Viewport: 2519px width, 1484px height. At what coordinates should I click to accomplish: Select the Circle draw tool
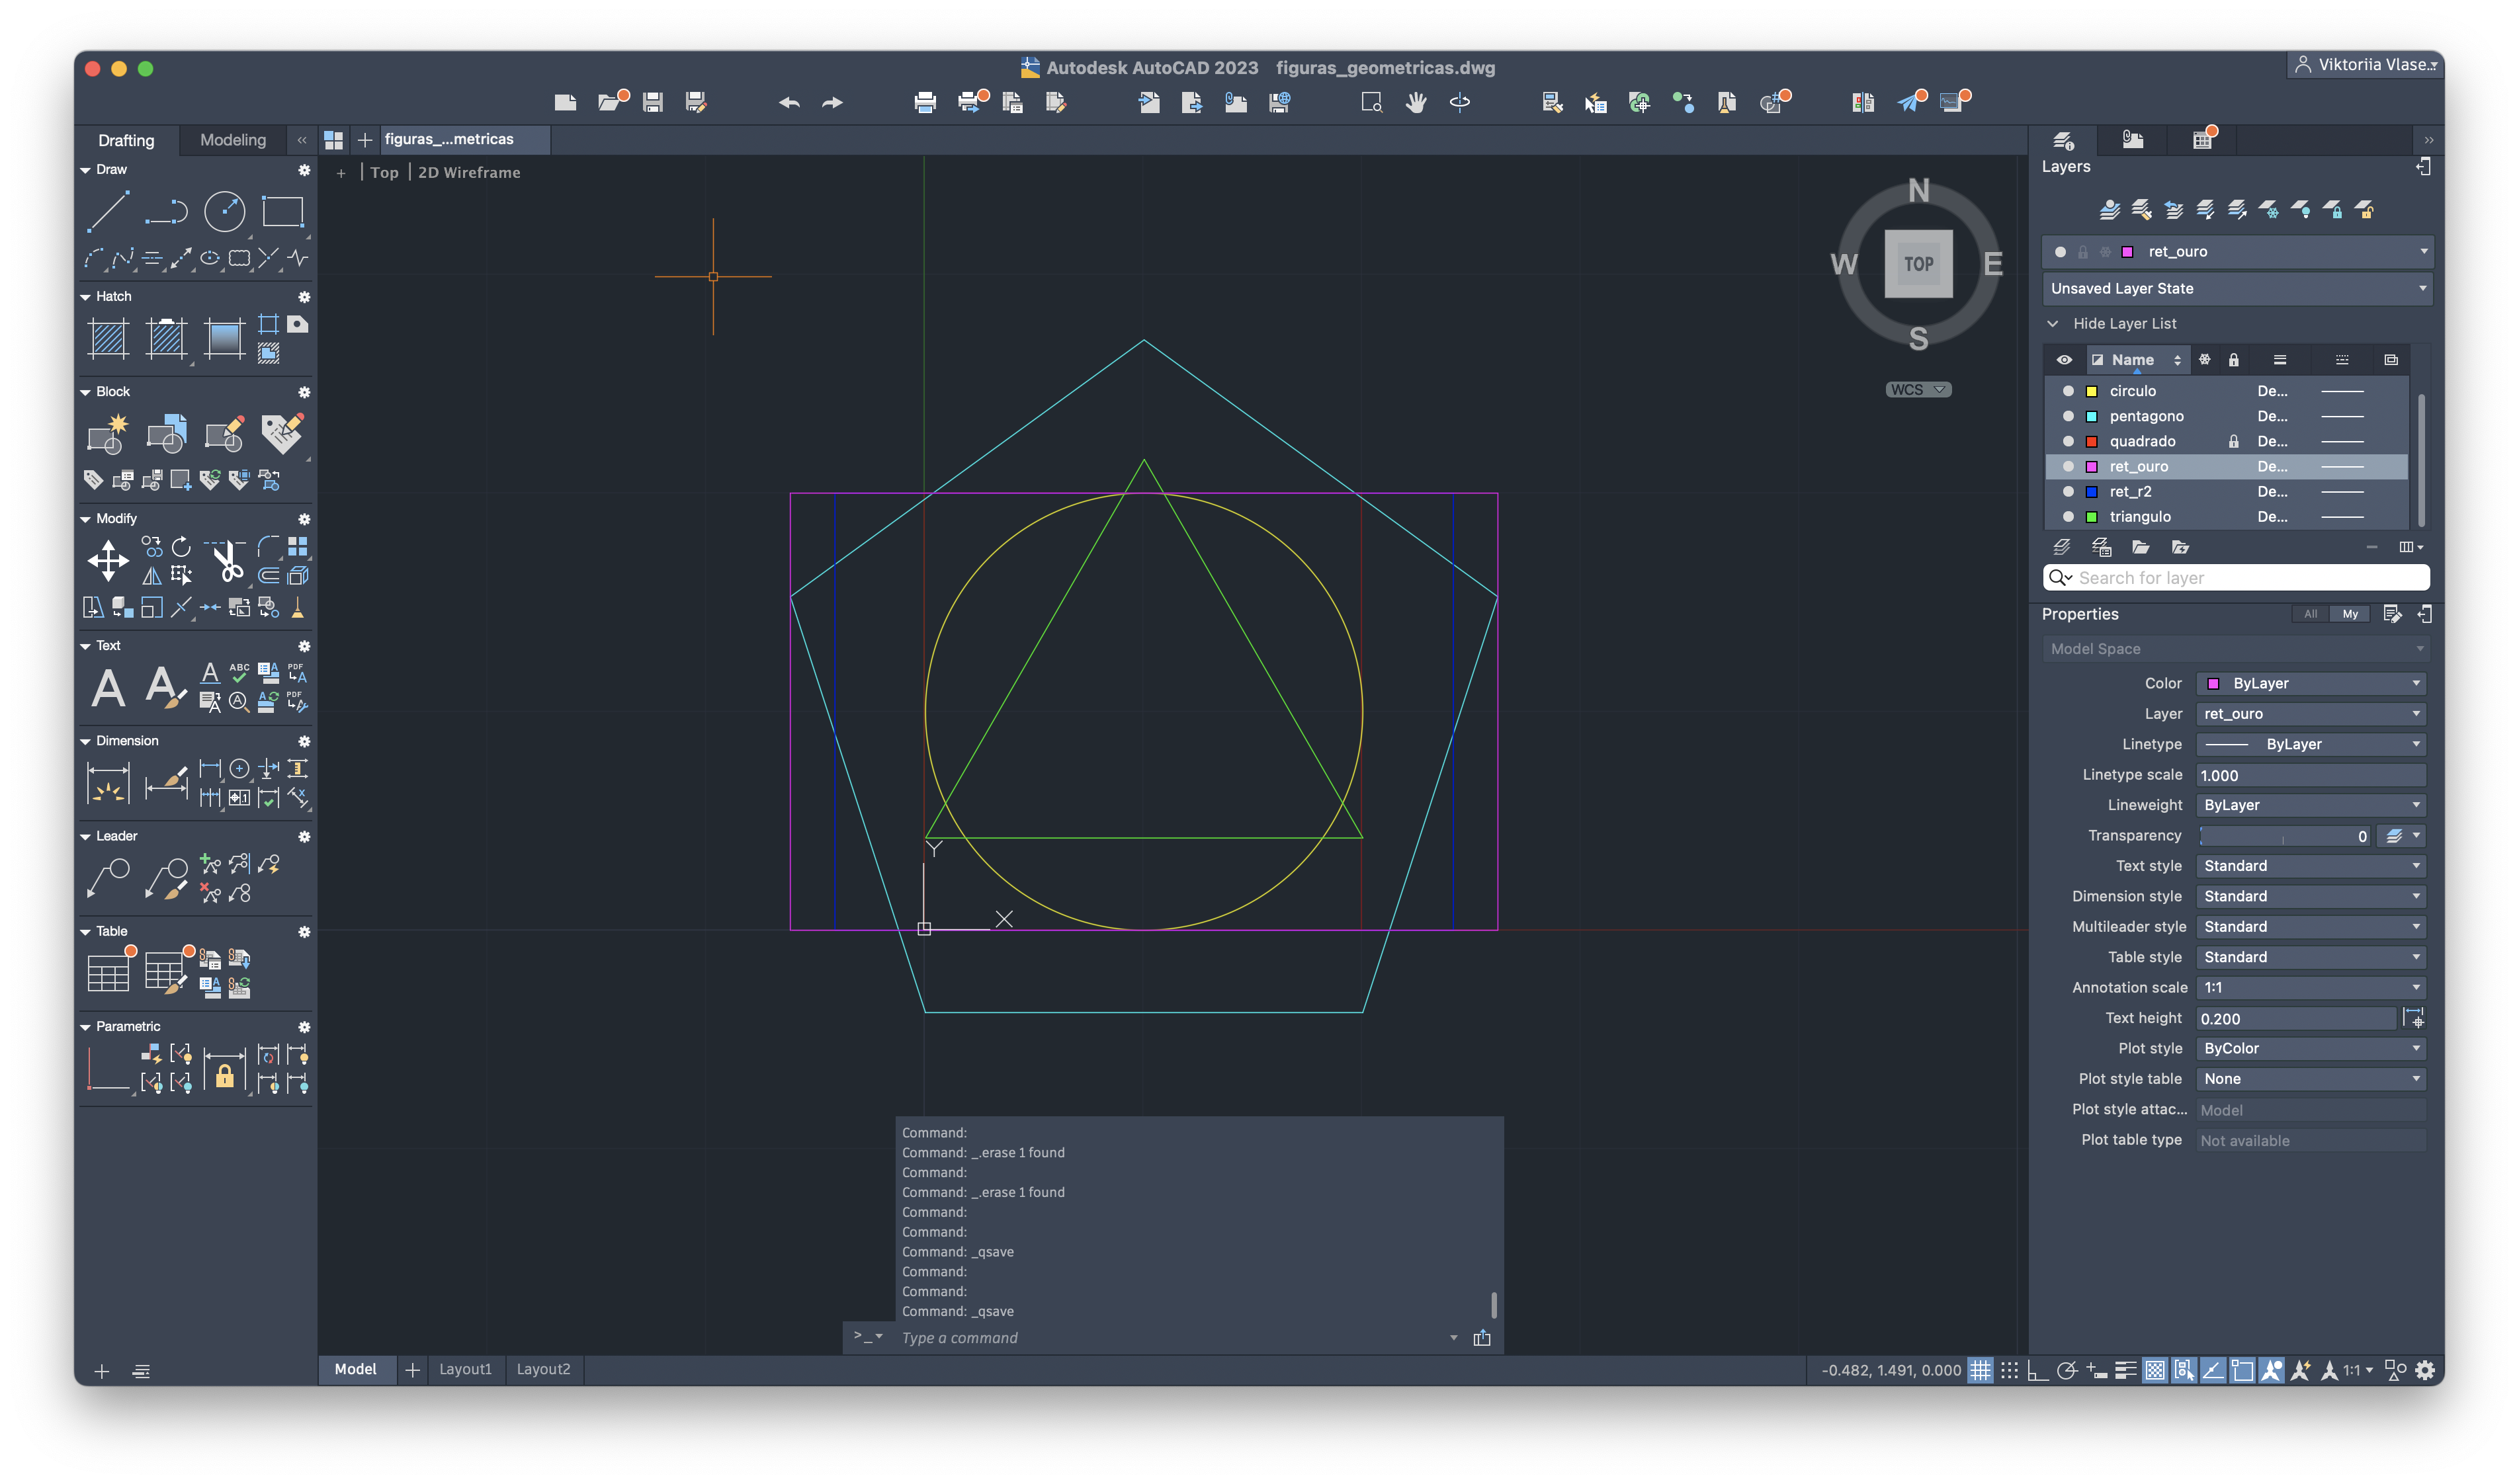(x=224, y=212)
